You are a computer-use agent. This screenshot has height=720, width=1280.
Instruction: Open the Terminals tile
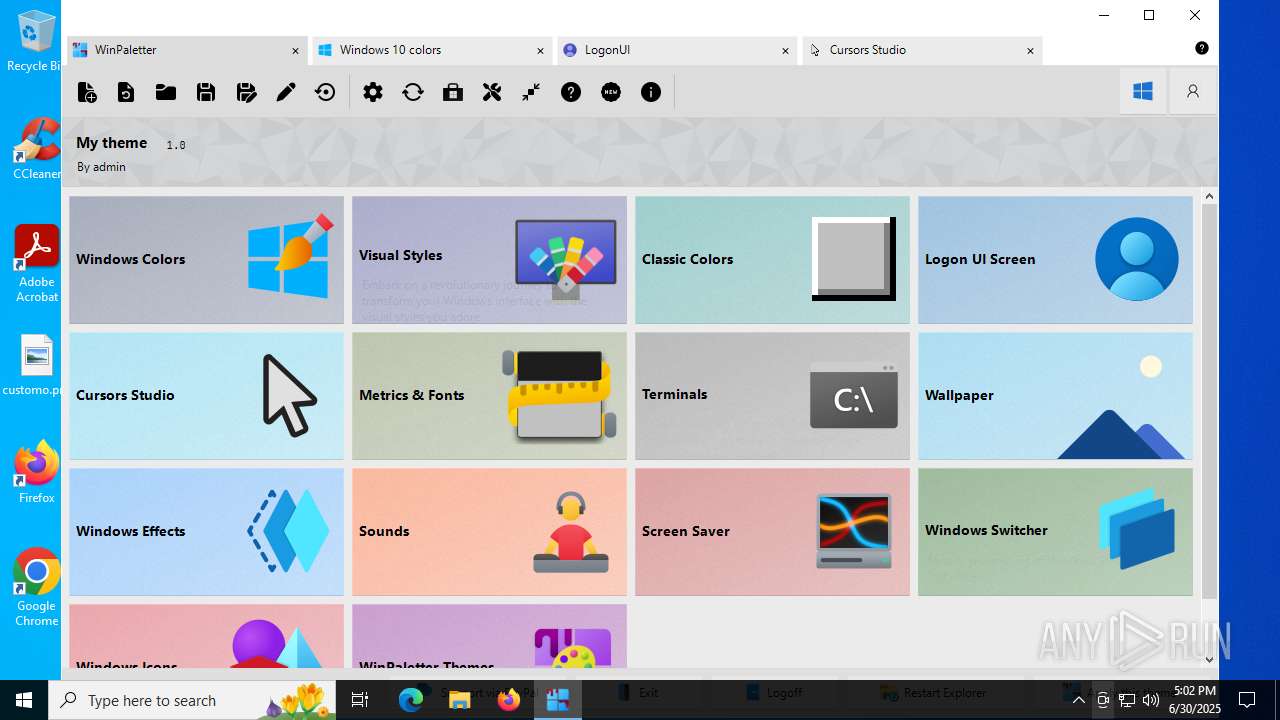point(772,396)
